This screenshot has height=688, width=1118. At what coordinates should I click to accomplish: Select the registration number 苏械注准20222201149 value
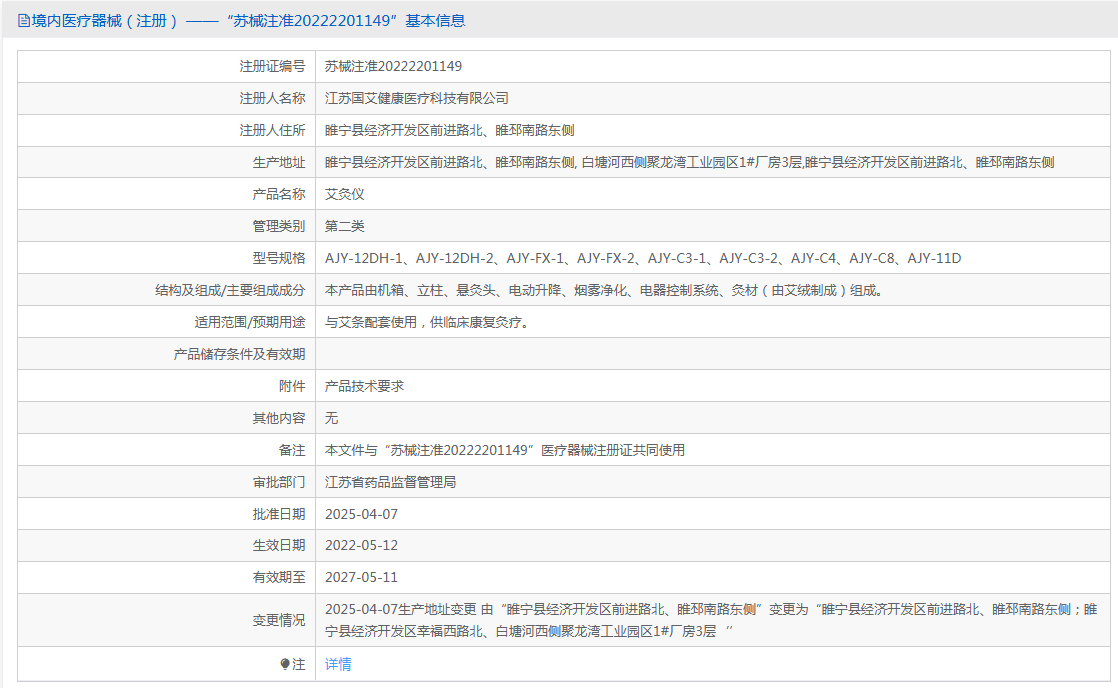coord(394,66)
